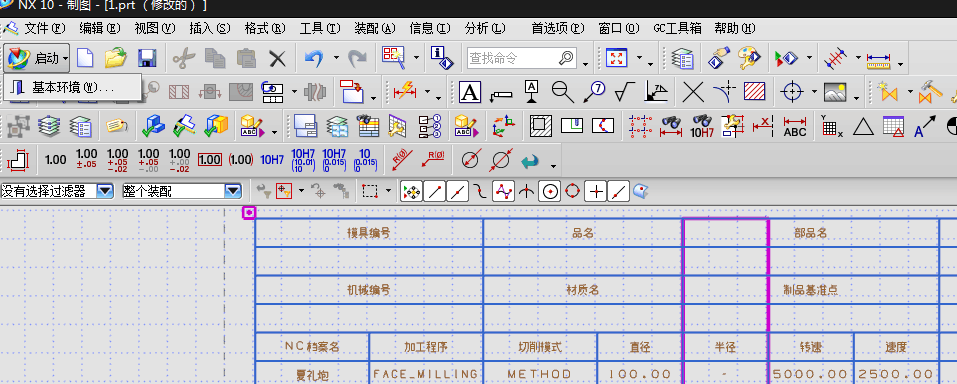Choose 基本环境(W)... from the popup
The height and width of the screenshot is (384, 957).
tap(73, 88)
